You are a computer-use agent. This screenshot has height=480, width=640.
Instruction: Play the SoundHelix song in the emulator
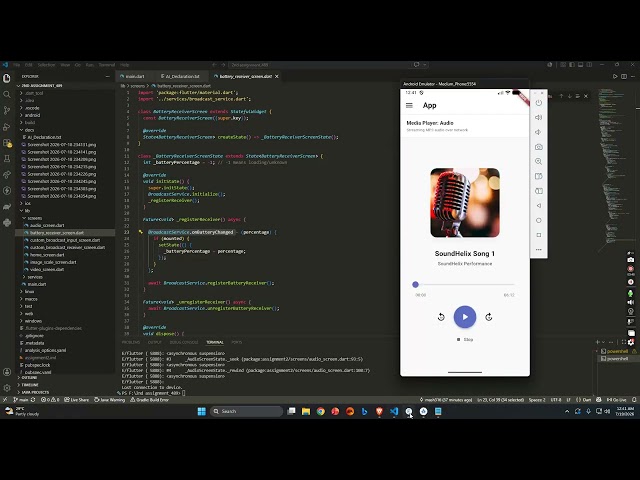tap(465, 317)
